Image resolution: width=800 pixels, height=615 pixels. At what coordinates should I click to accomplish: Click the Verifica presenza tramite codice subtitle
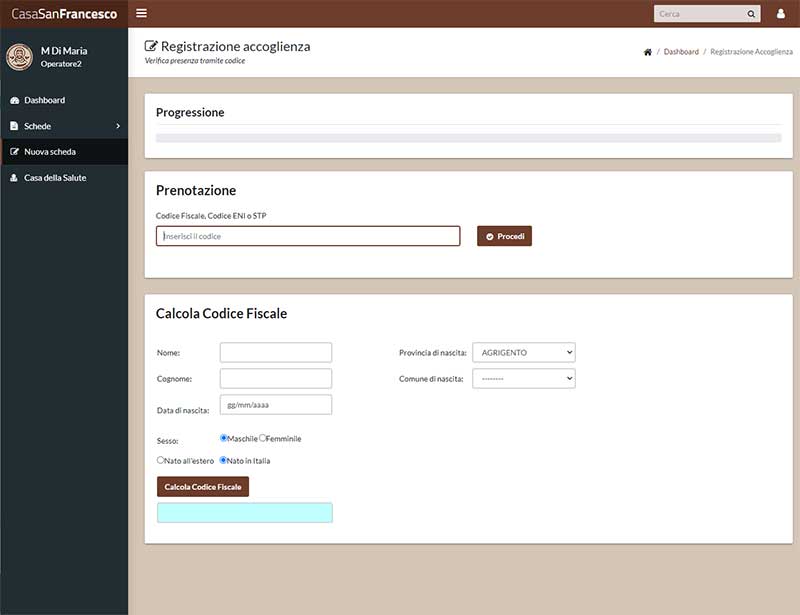coord(195,61)
